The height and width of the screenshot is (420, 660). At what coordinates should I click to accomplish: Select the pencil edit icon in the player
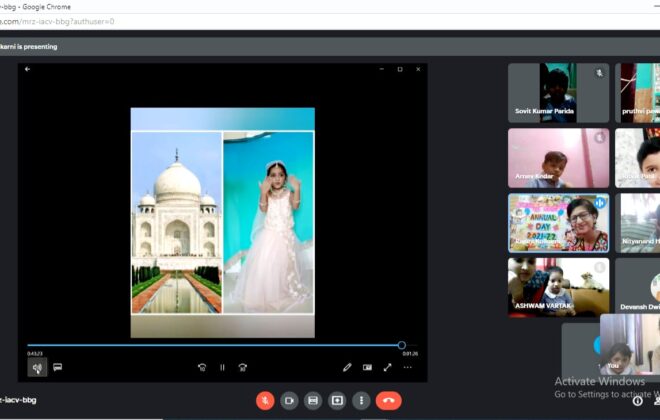[x=347, y=367]
